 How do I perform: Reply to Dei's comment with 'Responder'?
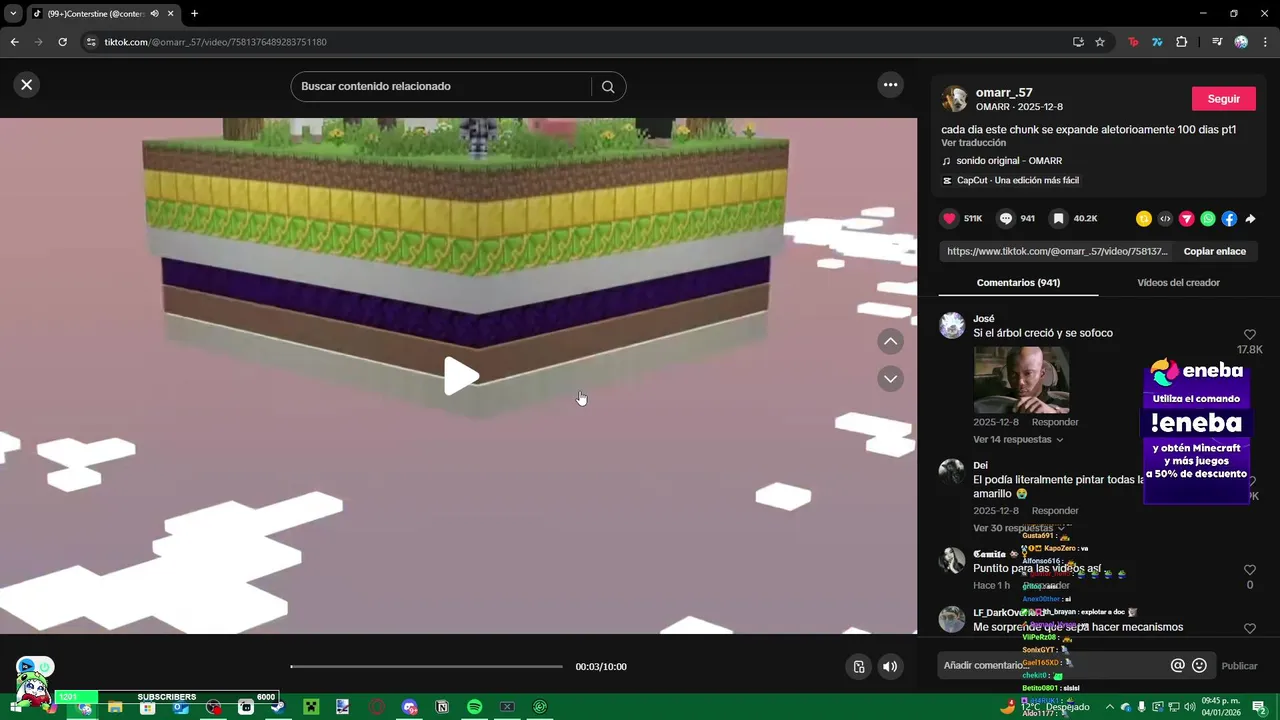tap(1055, 511)
